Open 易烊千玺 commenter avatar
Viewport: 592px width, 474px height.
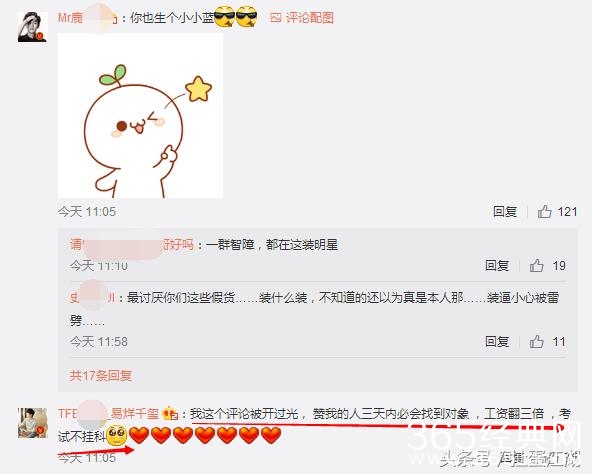(x=33, y=423)
